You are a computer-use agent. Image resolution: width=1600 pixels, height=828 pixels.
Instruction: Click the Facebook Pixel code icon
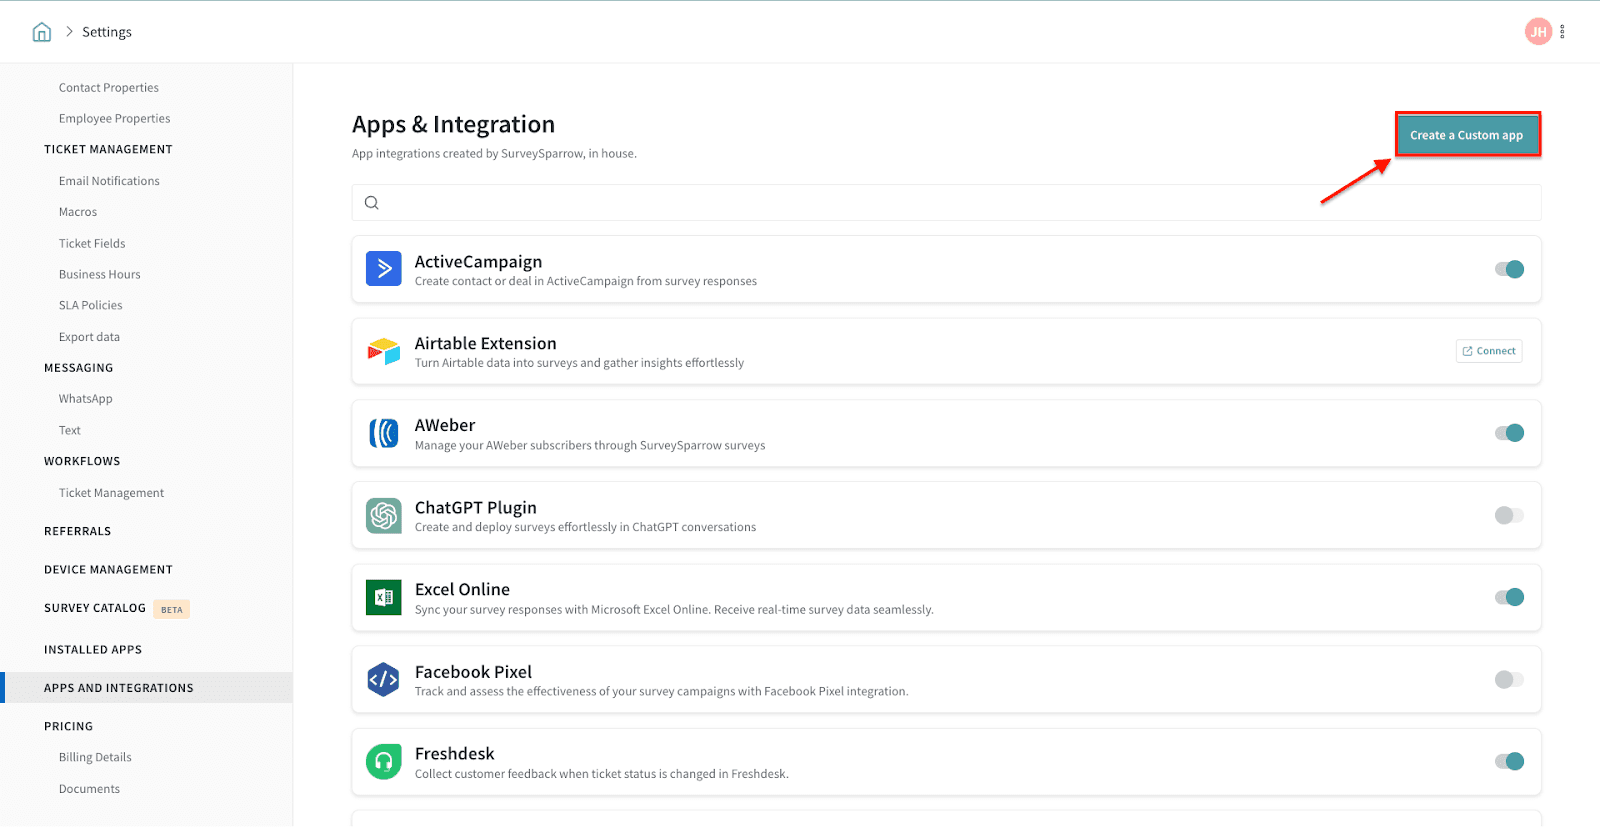[x=383, y=680]
